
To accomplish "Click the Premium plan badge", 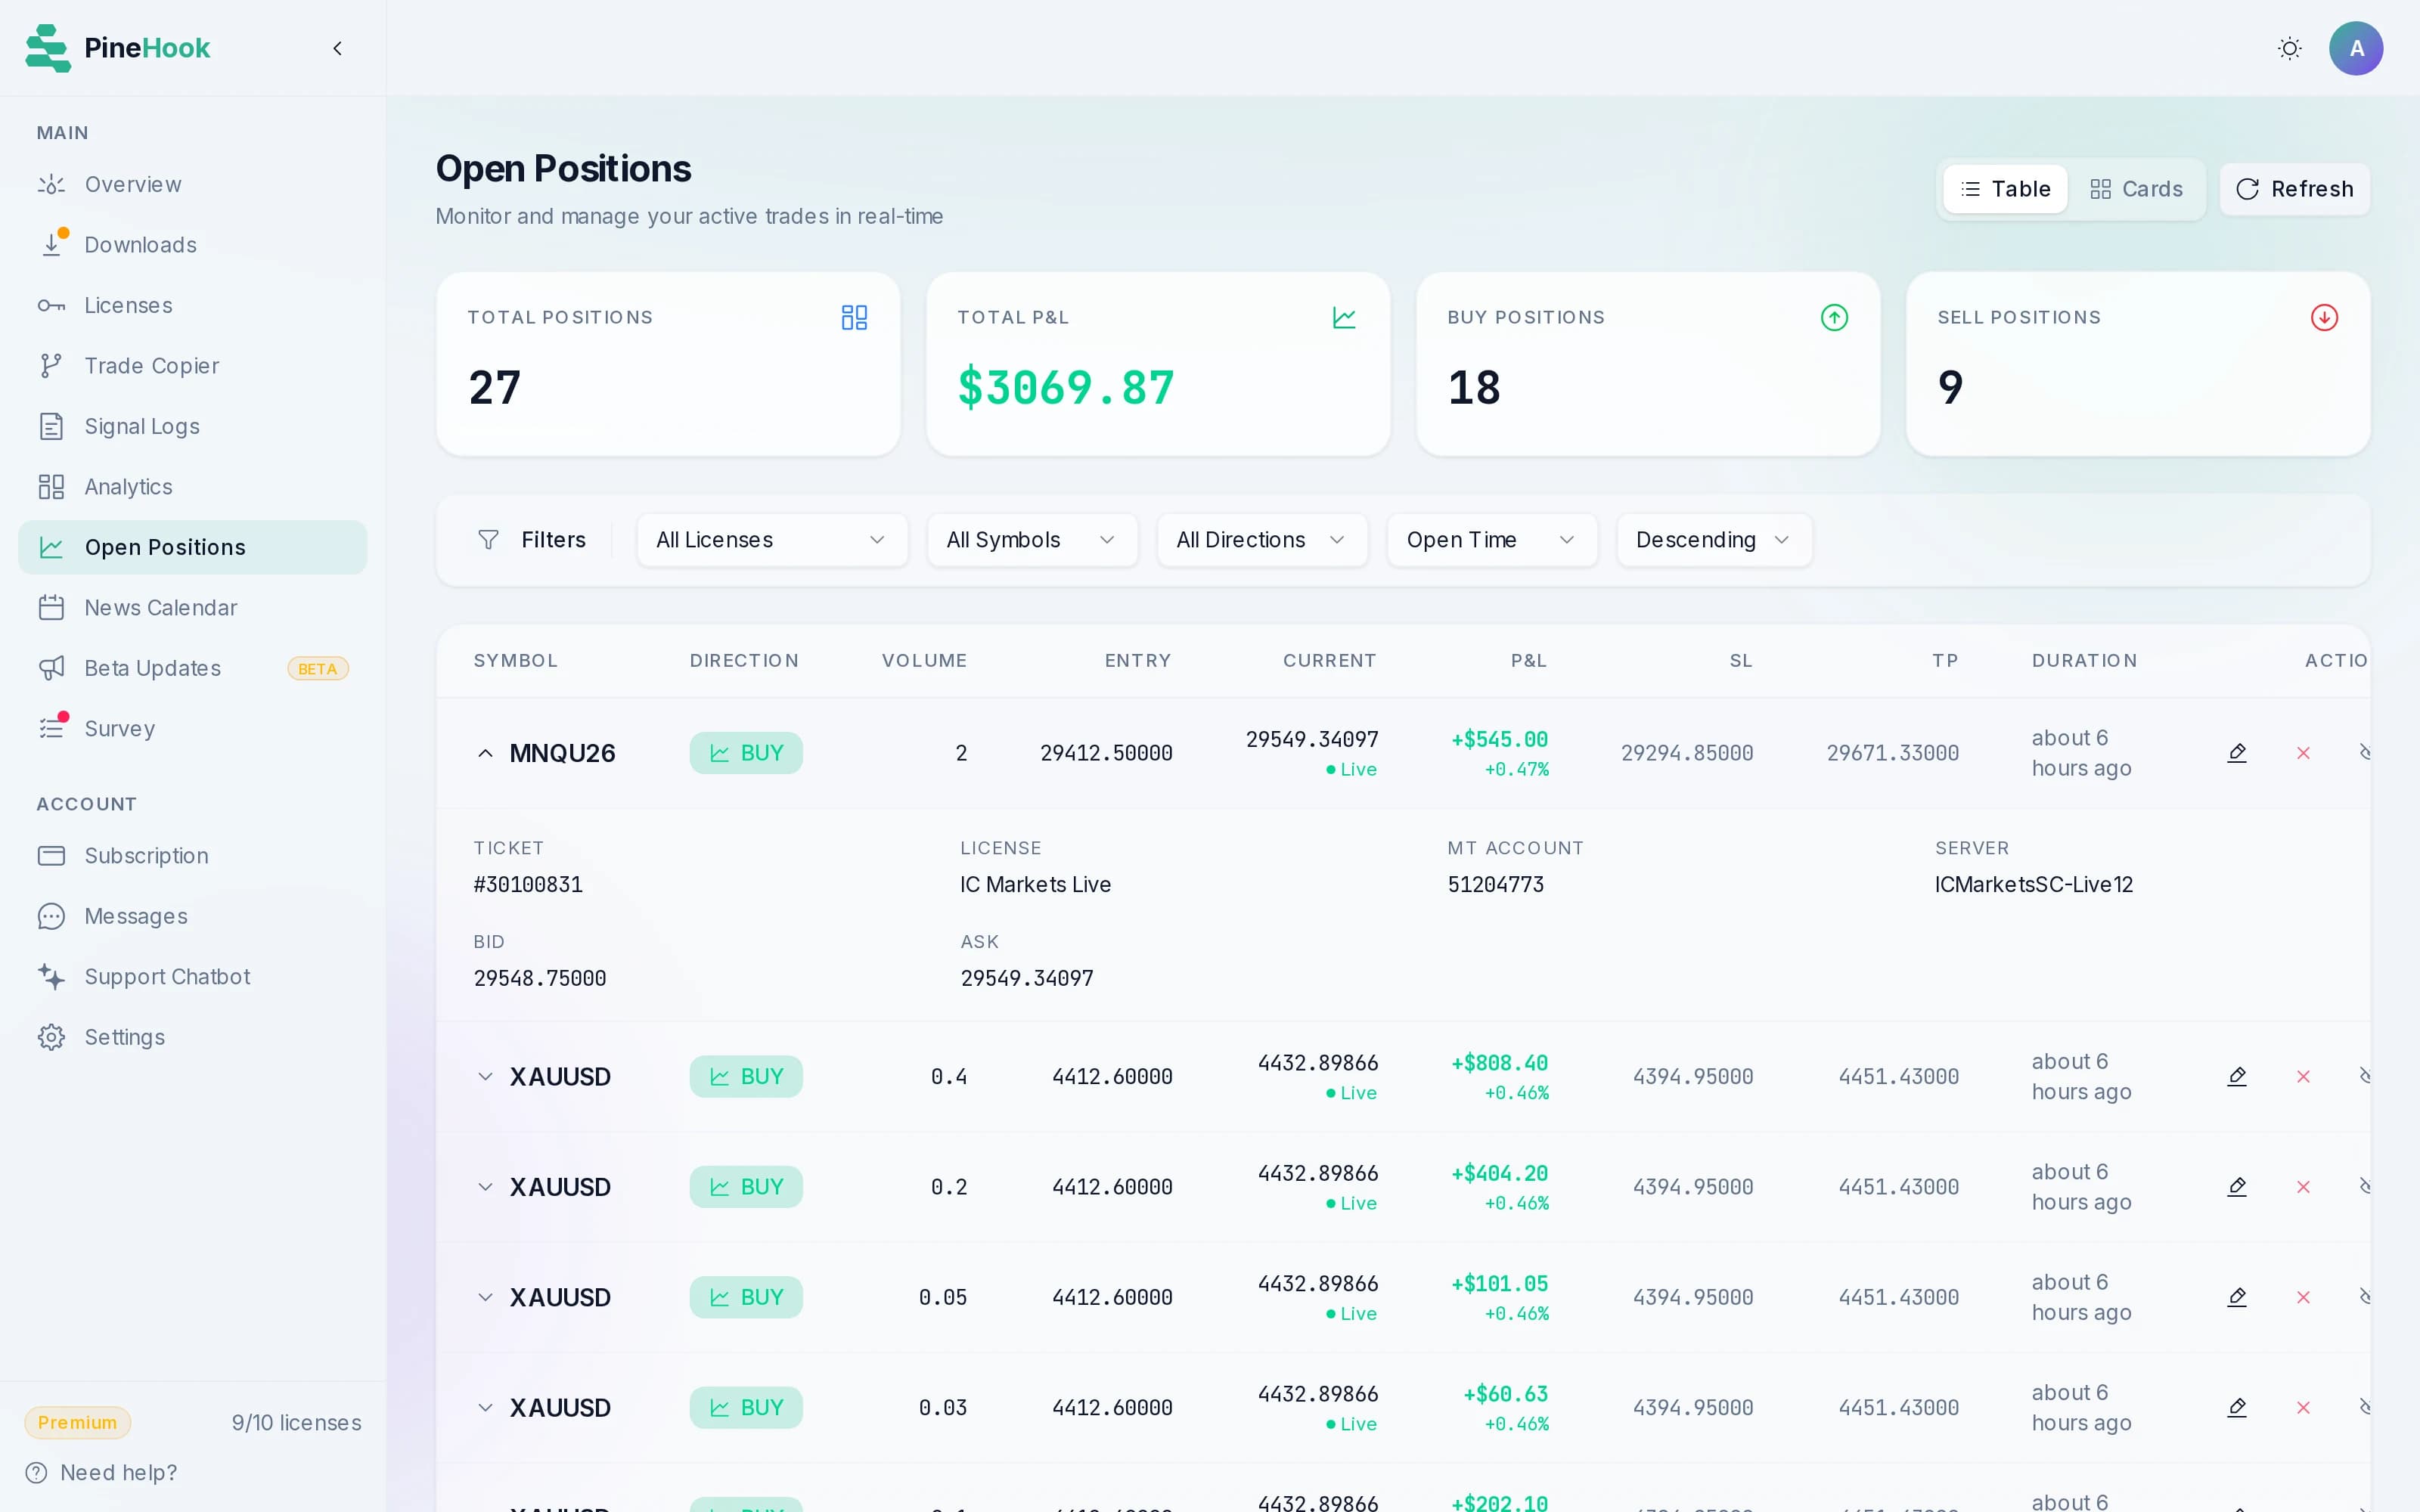I will (77, 1423).
